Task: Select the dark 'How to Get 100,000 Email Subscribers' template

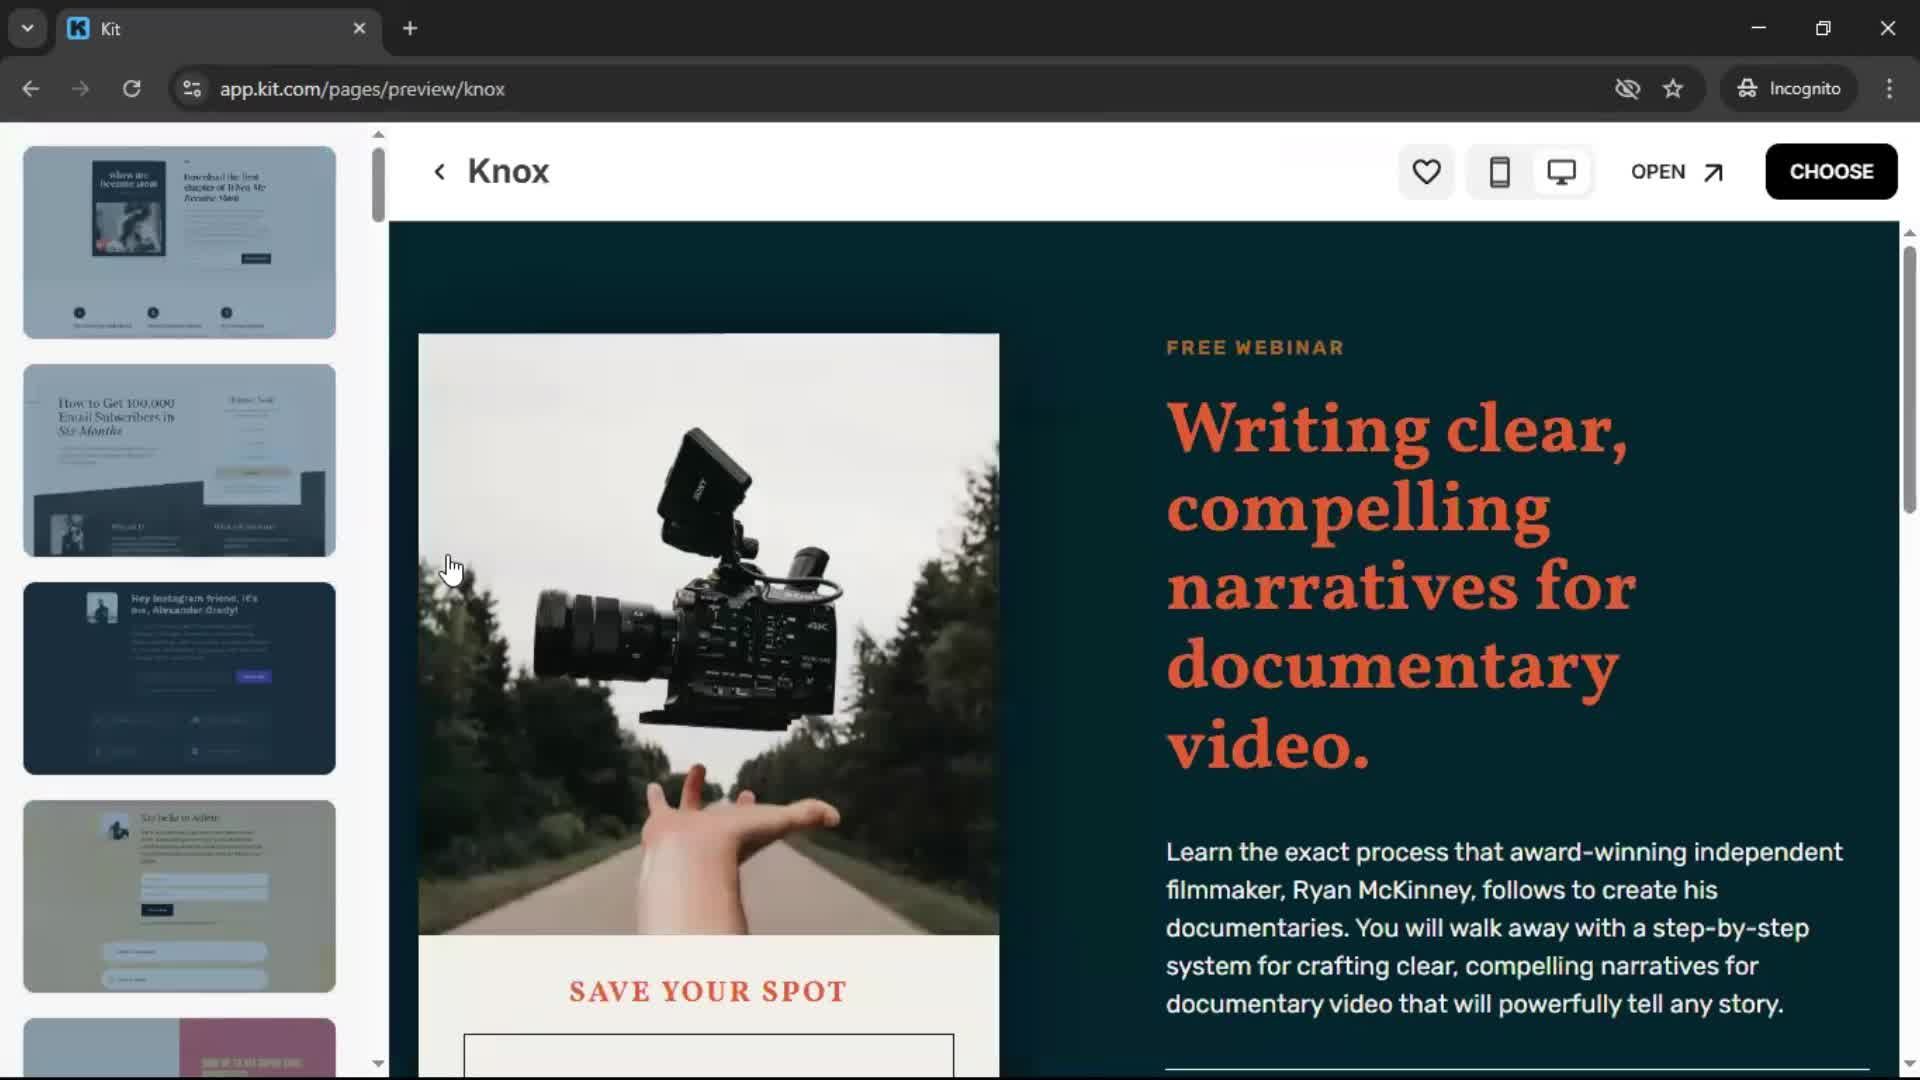Action: pyautogui.click(x=178, y=460)
